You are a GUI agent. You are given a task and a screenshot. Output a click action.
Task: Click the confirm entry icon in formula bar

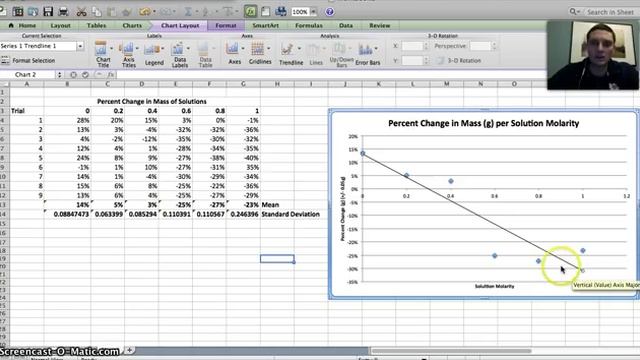(85, 75)
